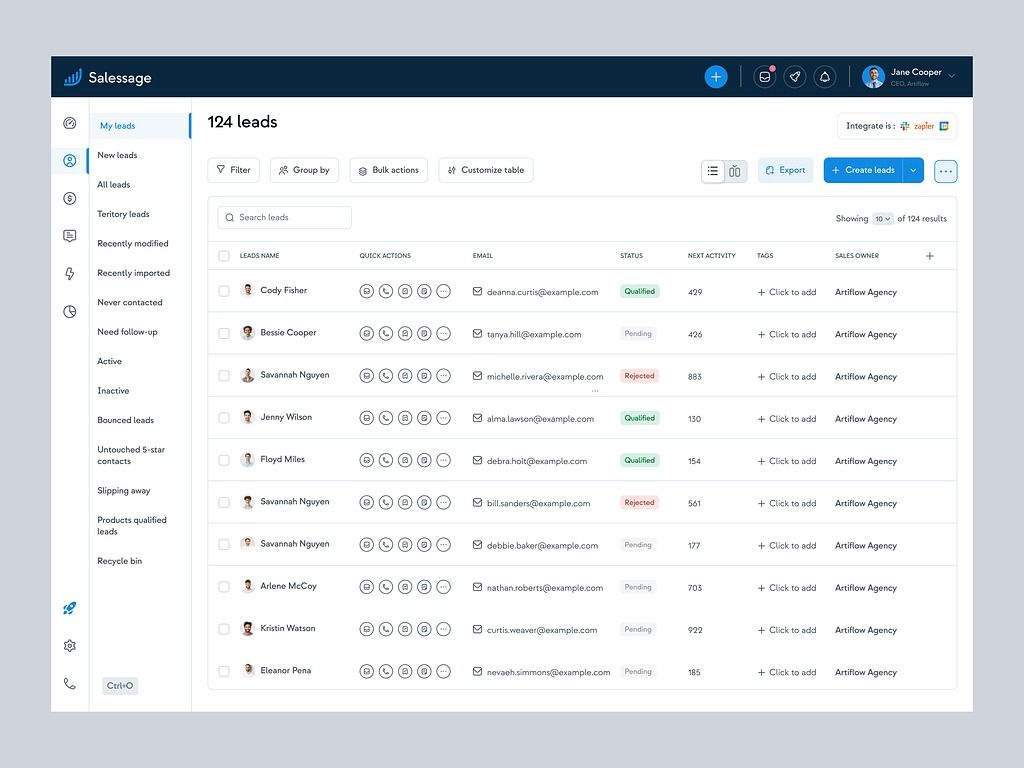
Task: Click the Export button
Action: 785,170
